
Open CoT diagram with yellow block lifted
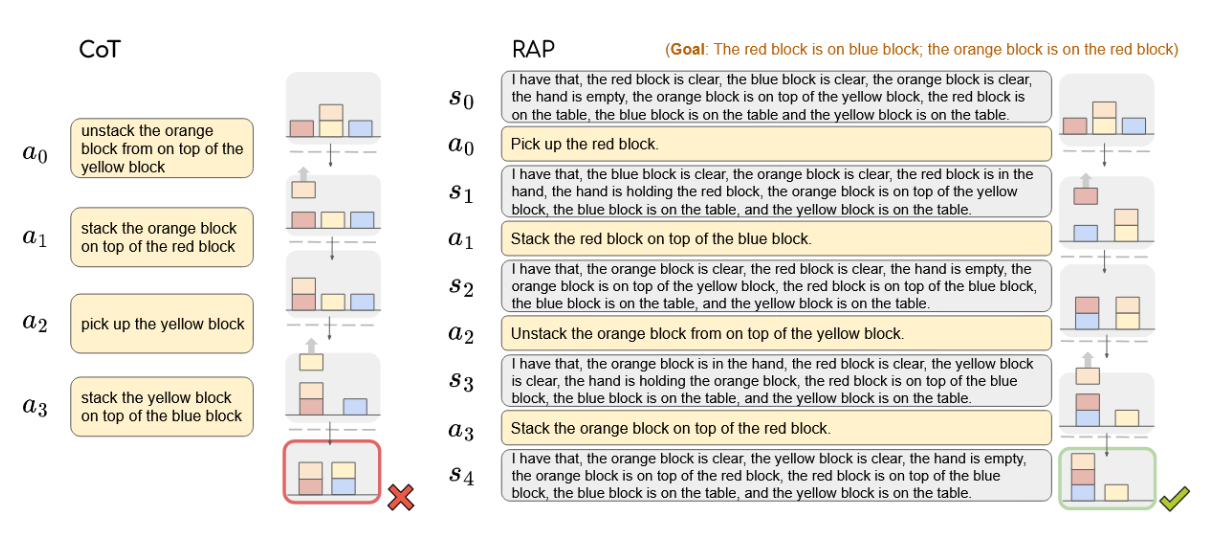pyautogui.click(x=333, y=386)
